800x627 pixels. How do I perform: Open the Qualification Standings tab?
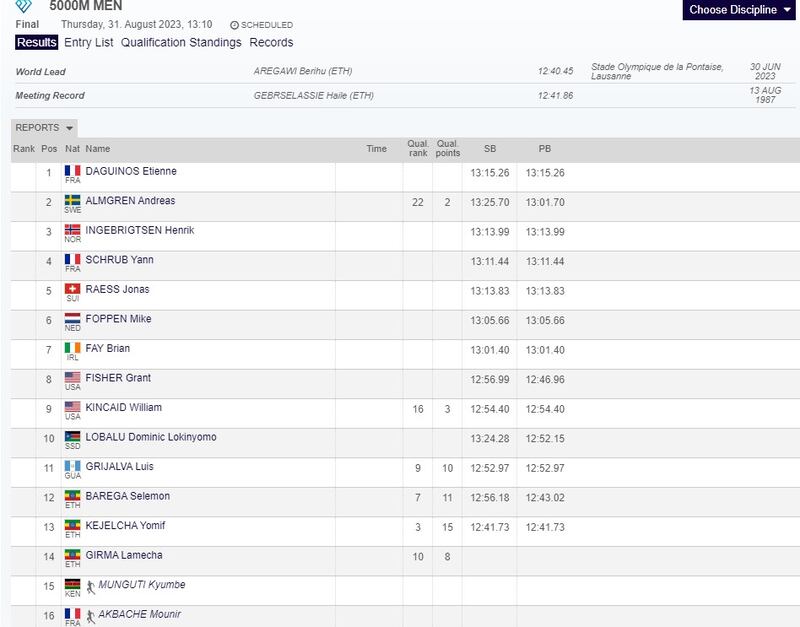pos(181,42)
